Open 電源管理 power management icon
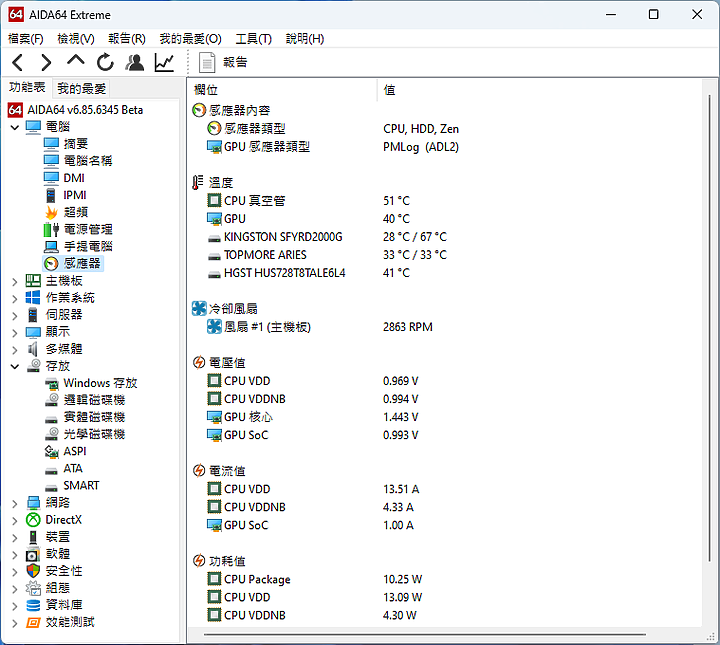This screenshot has width=720, height=645. 51,229
